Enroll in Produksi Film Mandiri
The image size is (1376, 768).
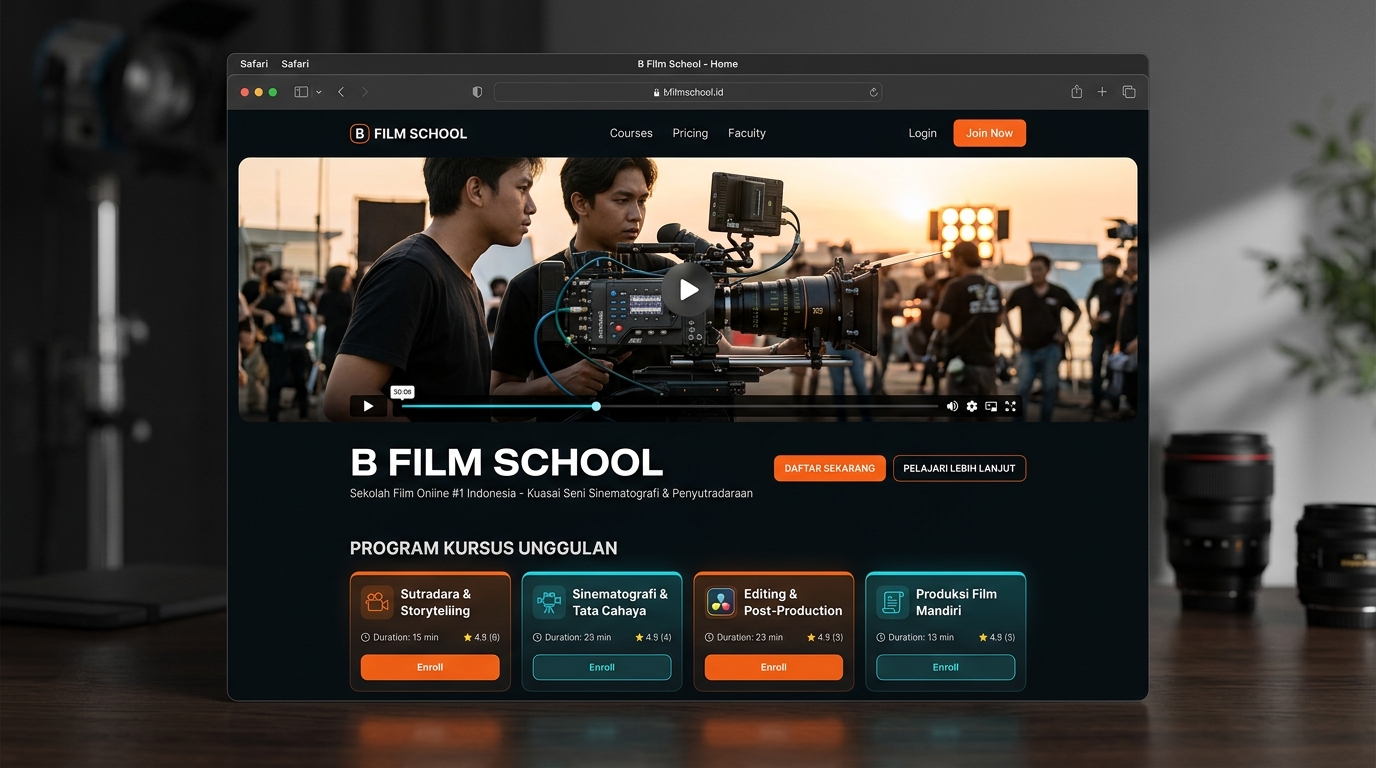pos(946,667)
